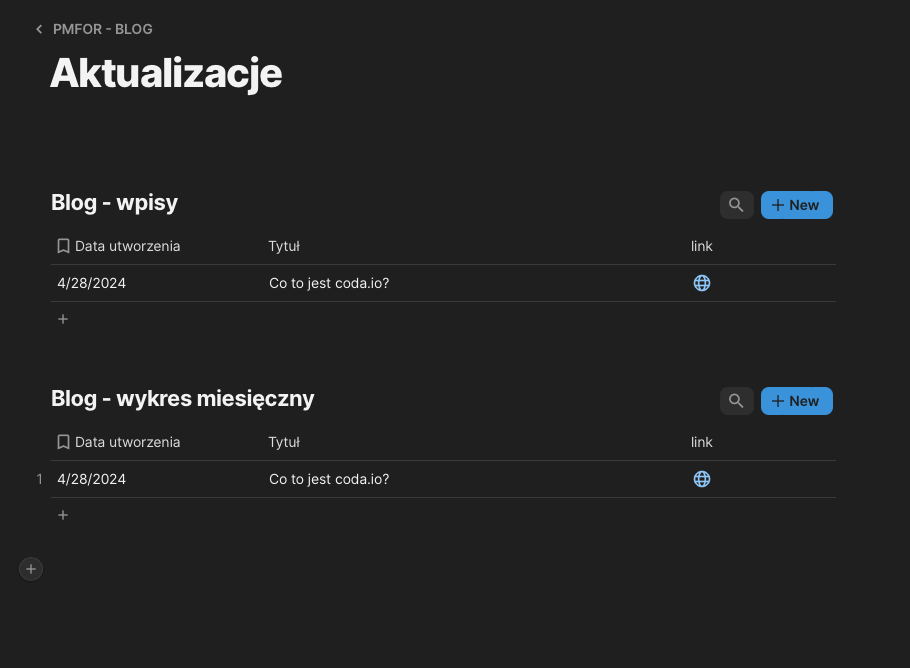Click the back chevron beside PMFOR - BLOG
Image resolution: width=910 pixels, height=668 pixels.
39,30
